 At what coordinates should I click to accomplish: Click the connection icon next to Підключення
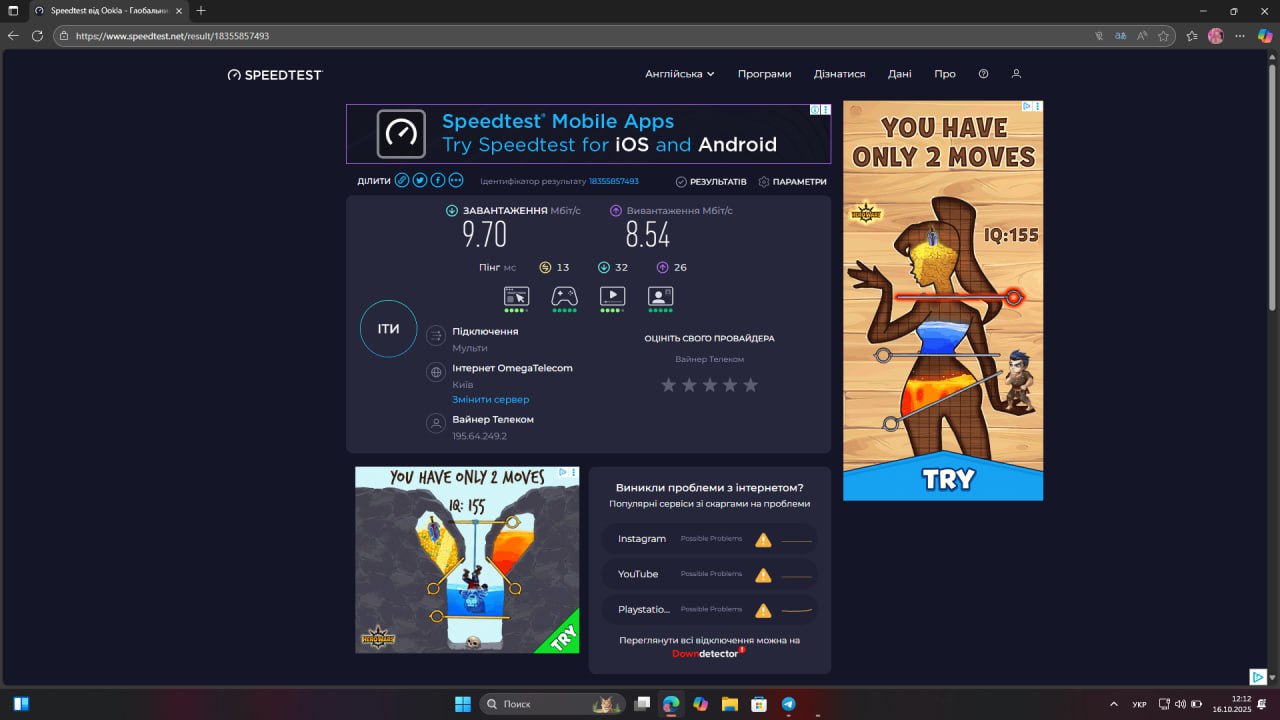(x=436, y=336)
